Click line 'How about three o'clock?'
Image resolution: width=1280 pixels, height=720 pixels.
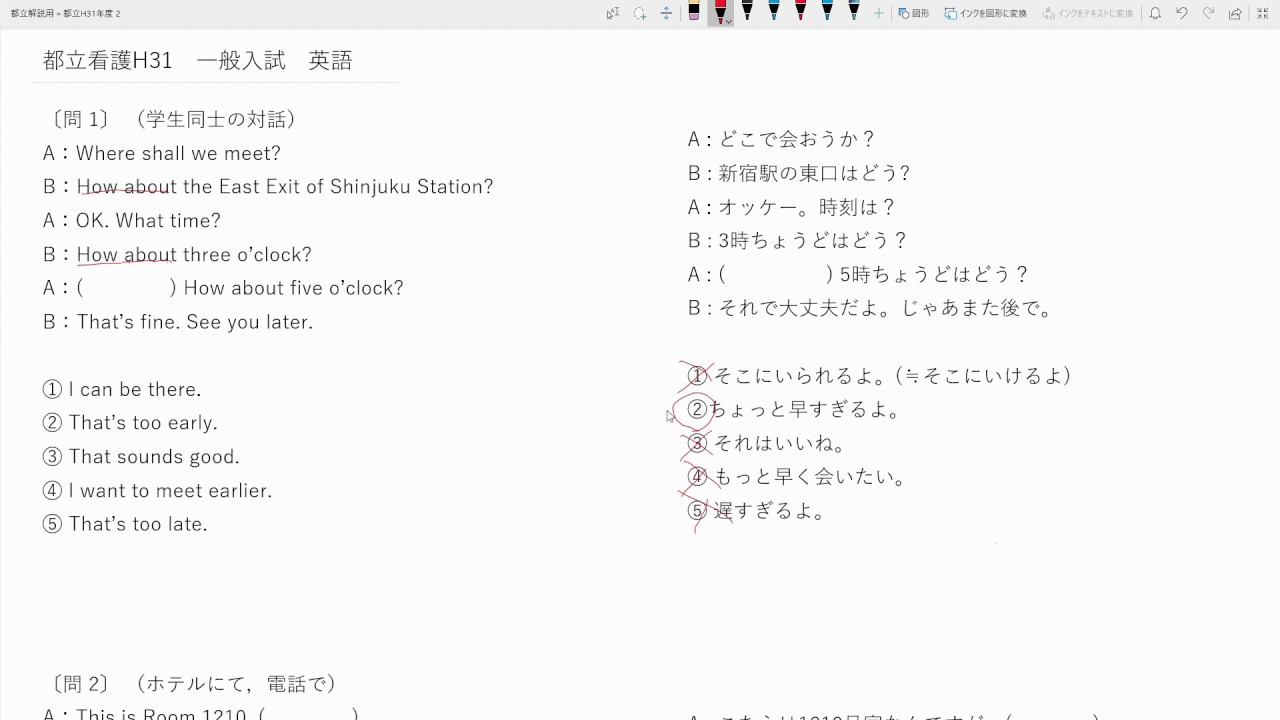(x=194, y=254)
